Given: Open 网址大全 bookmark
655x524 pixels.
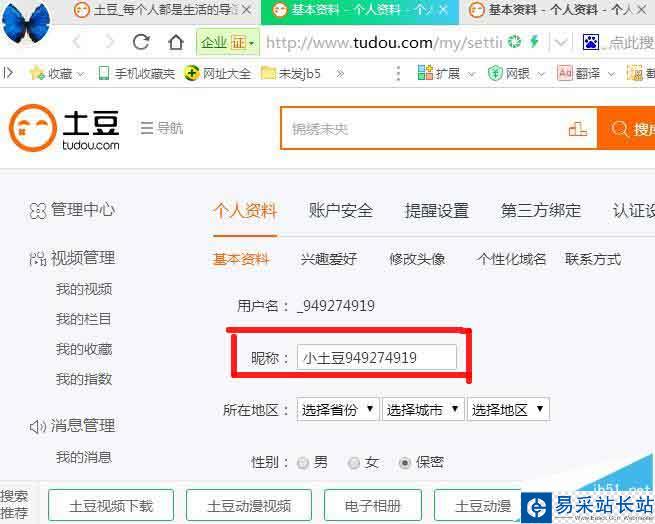Looking at the screenshot, I should click(x=218, y=74).
